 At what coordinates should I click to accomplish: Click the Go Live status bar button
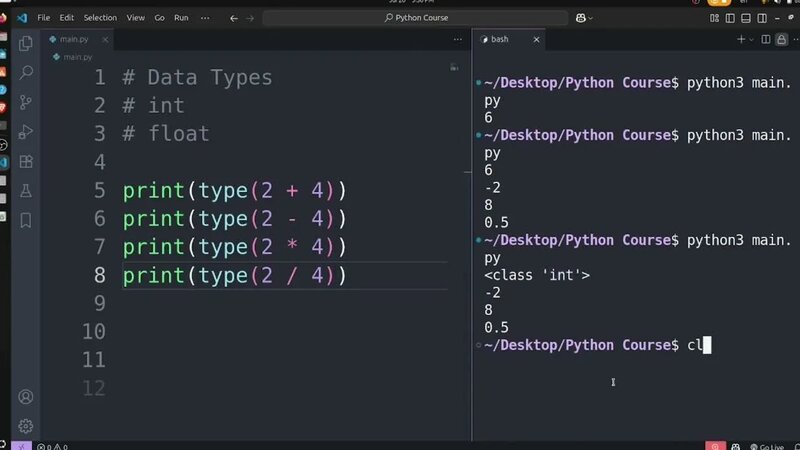click(x=767, y=446)
